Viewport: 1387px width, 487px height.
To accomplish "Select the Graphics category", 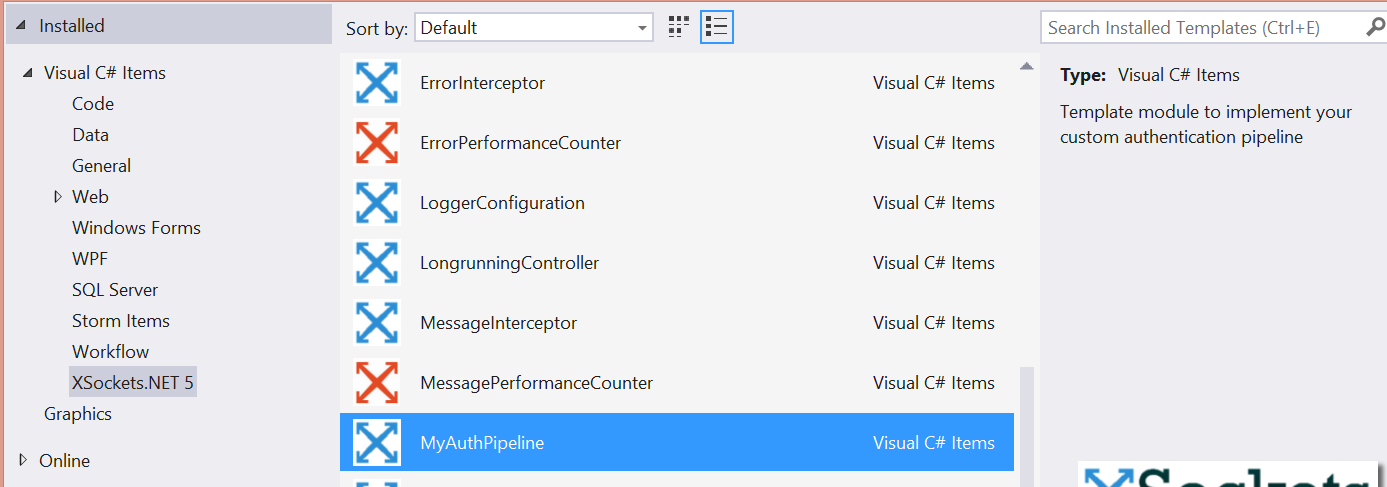I will click(x=78, y=414).
